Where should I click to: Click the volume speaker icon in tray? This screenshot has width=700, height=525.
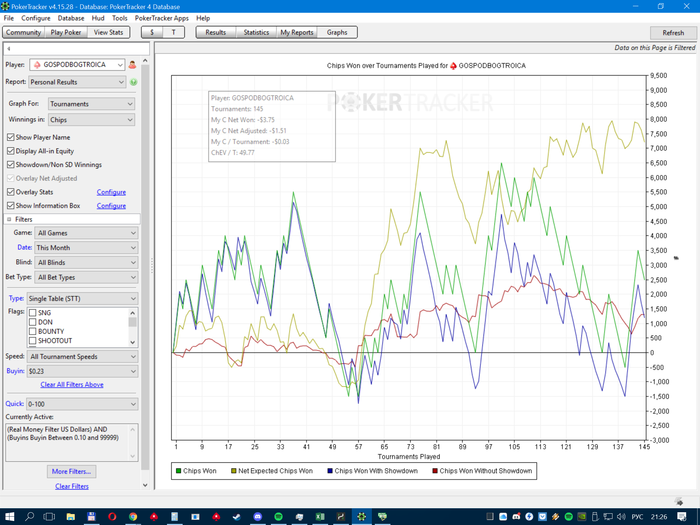tap(621, 517)
